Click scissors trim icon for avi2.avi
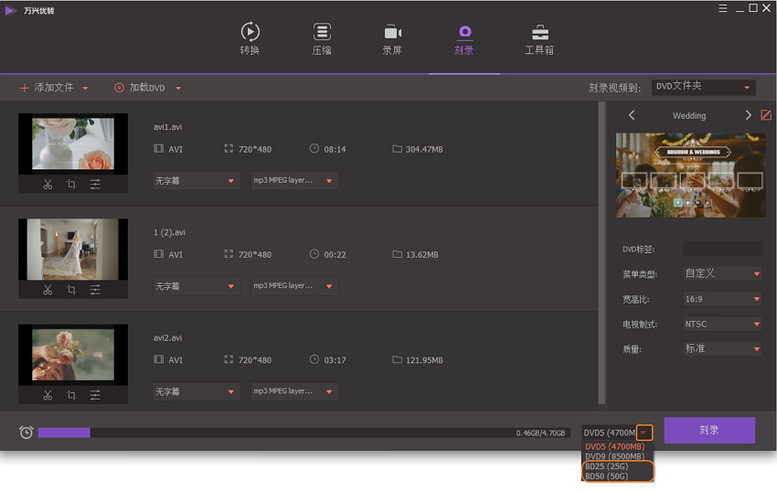777x491 pixels. [x=48, y=395]
